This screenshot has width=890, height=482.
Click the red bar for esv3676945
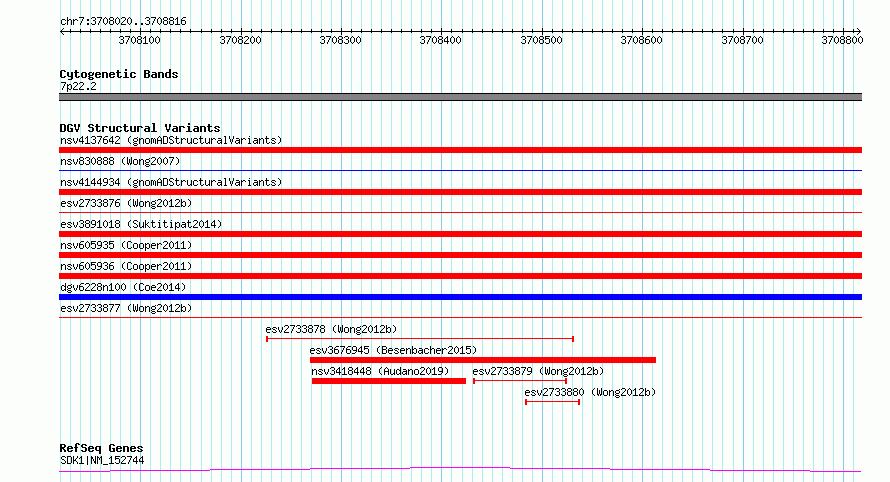(x=482, y=360)
